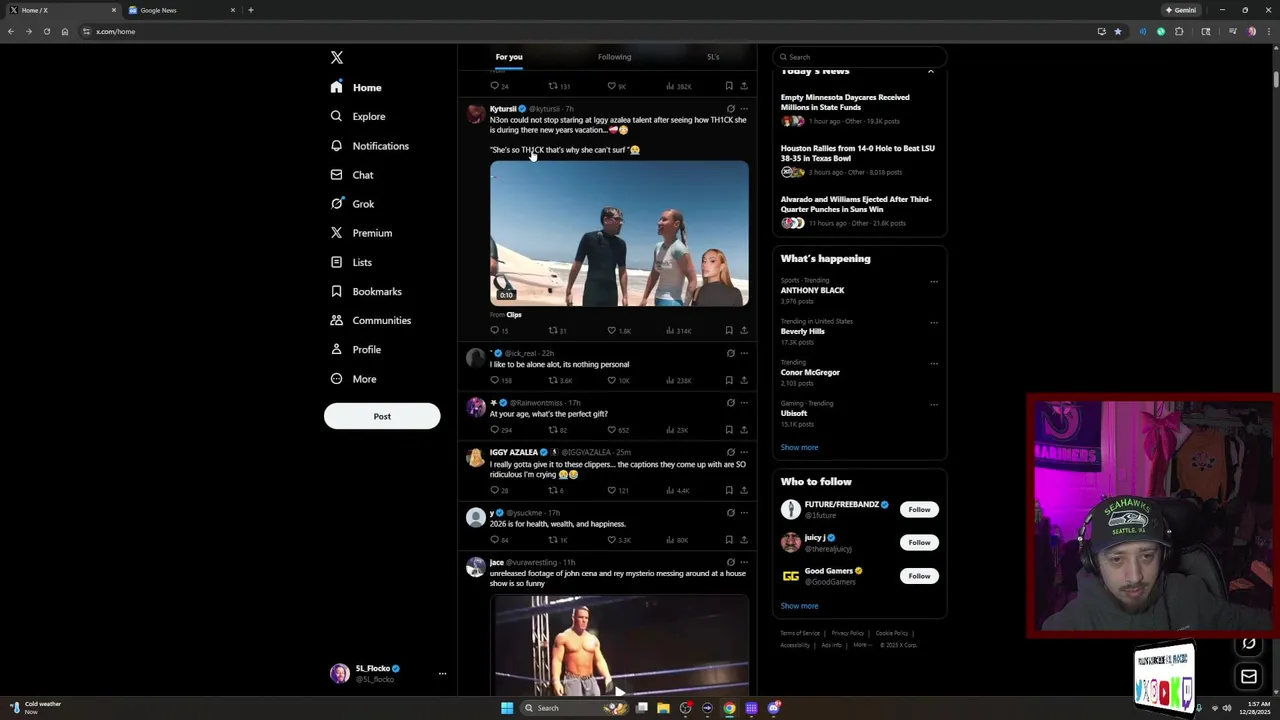Open more options on Kytursii post
Viewport: 1280px width, 720px height.
pos(743,108)
